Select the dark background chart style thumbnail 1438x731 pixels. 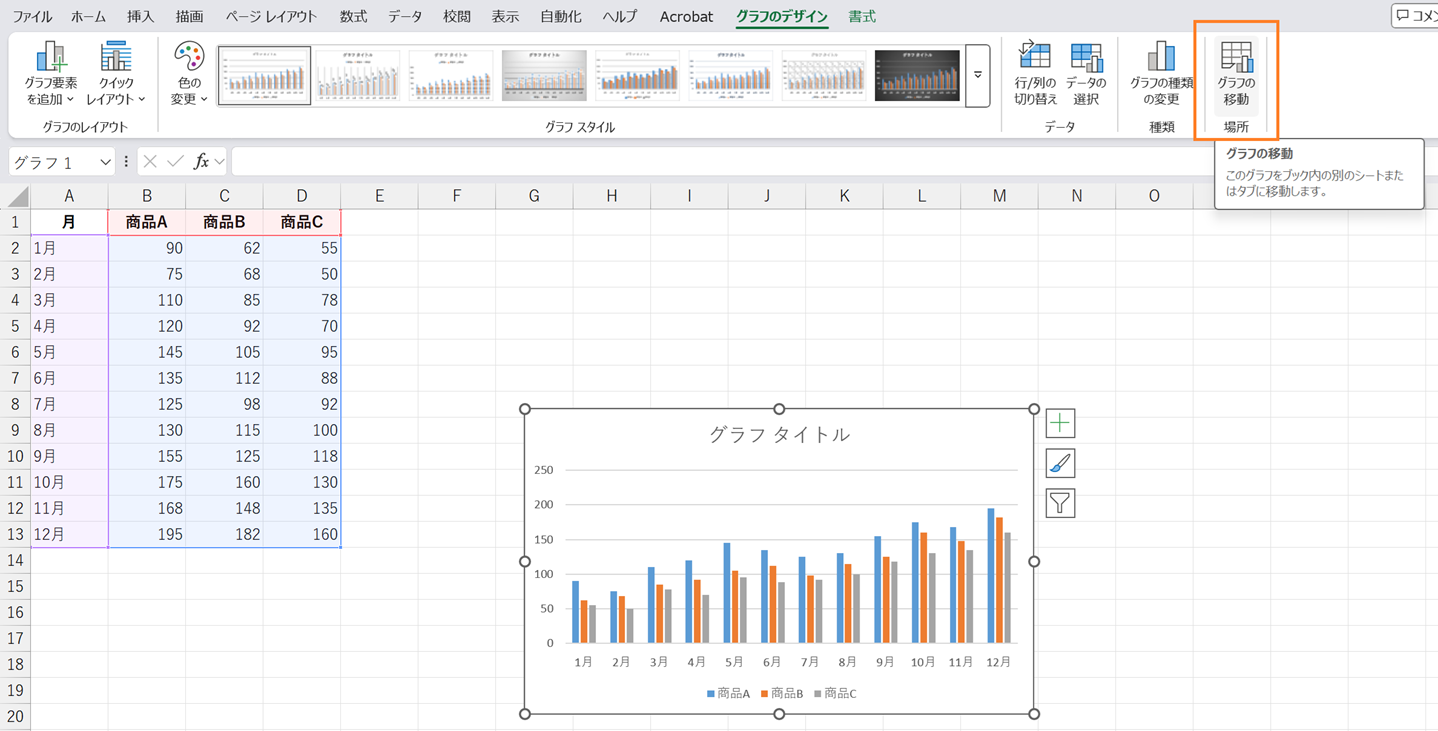[917, 76]
